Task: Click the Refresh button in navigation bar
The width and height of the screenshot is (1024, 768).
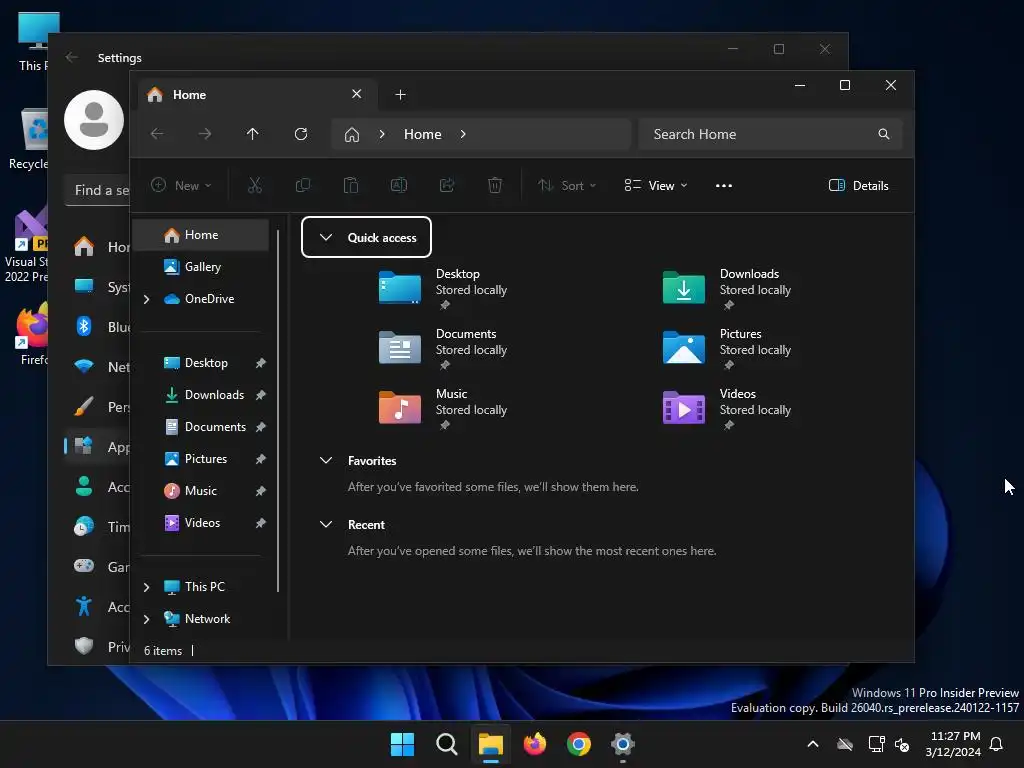Action: click(300, 134)
